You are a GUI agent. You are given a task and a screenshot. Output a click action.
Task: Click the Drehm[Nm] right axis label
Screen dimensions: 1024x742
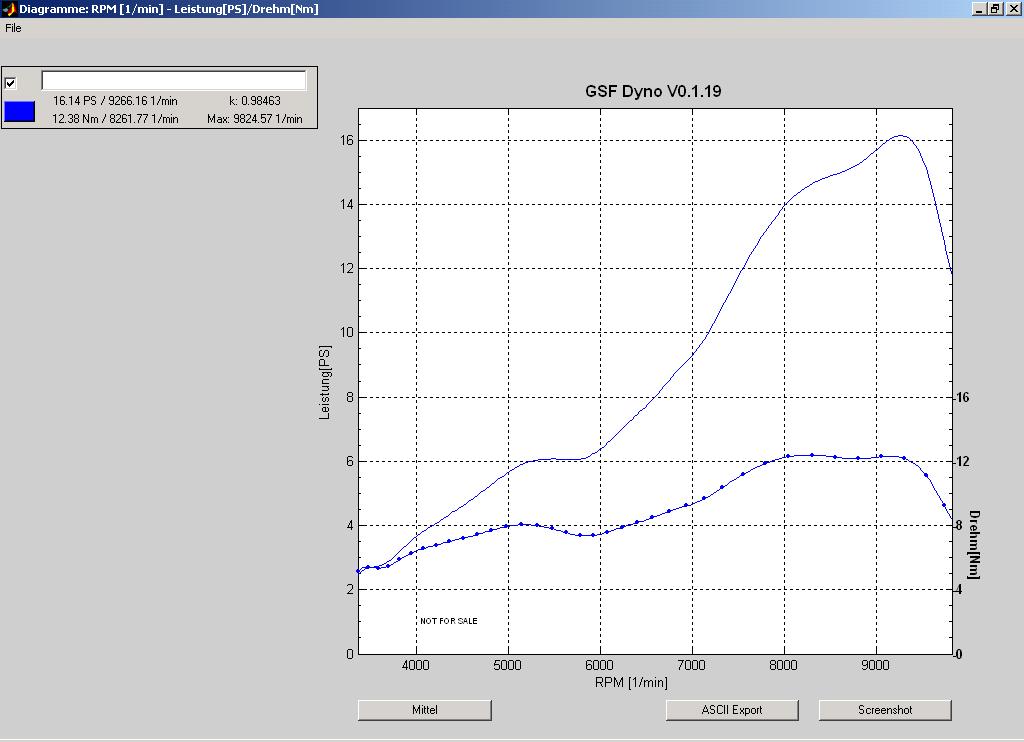(974, 545)
